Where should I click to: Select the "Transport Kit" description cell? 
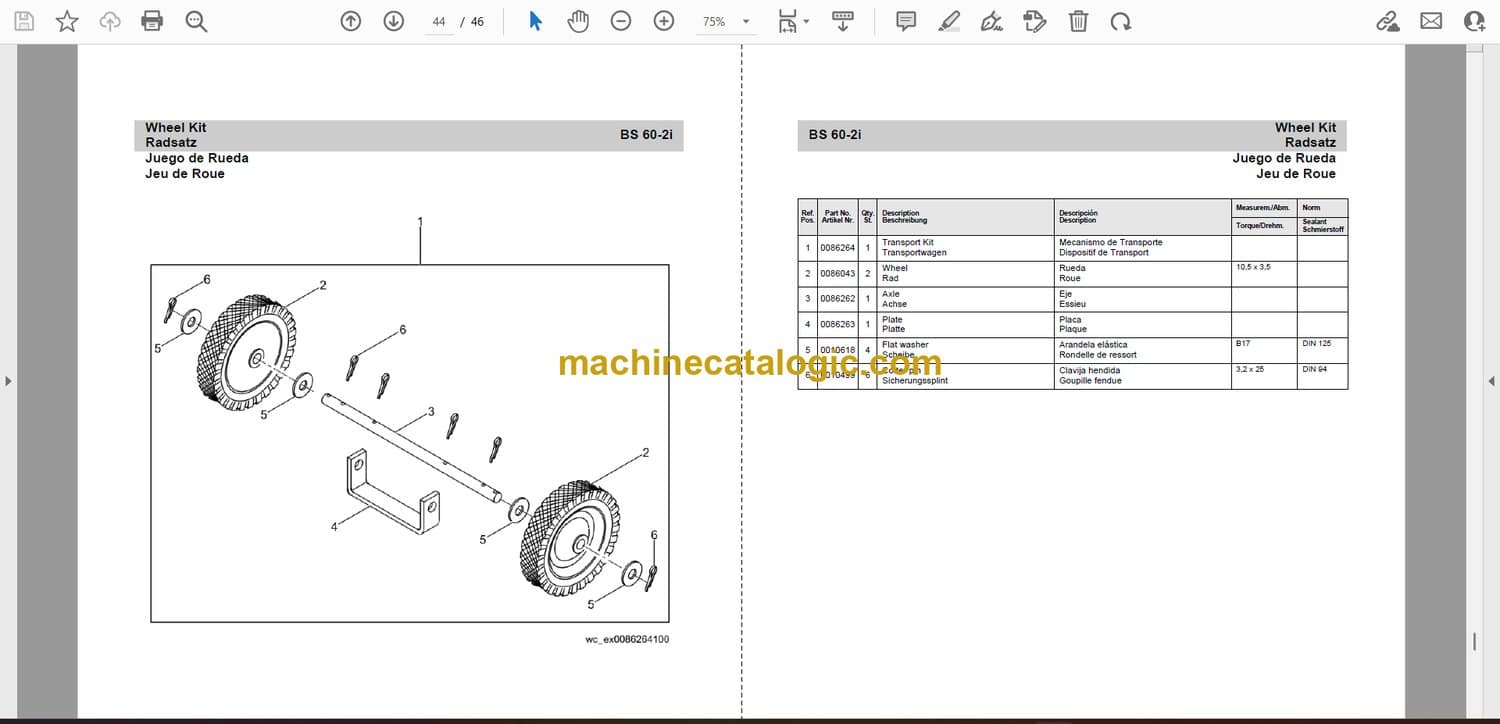click(x=966, y=247)
